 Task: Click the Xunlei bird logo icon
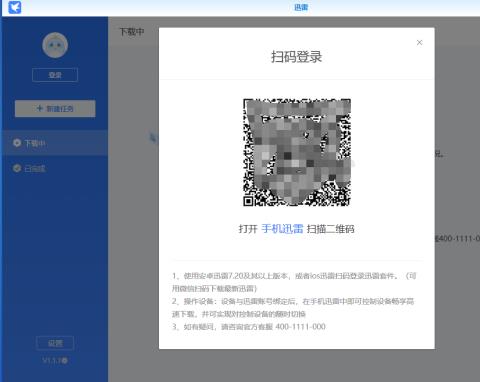click(x=14, y=7)
